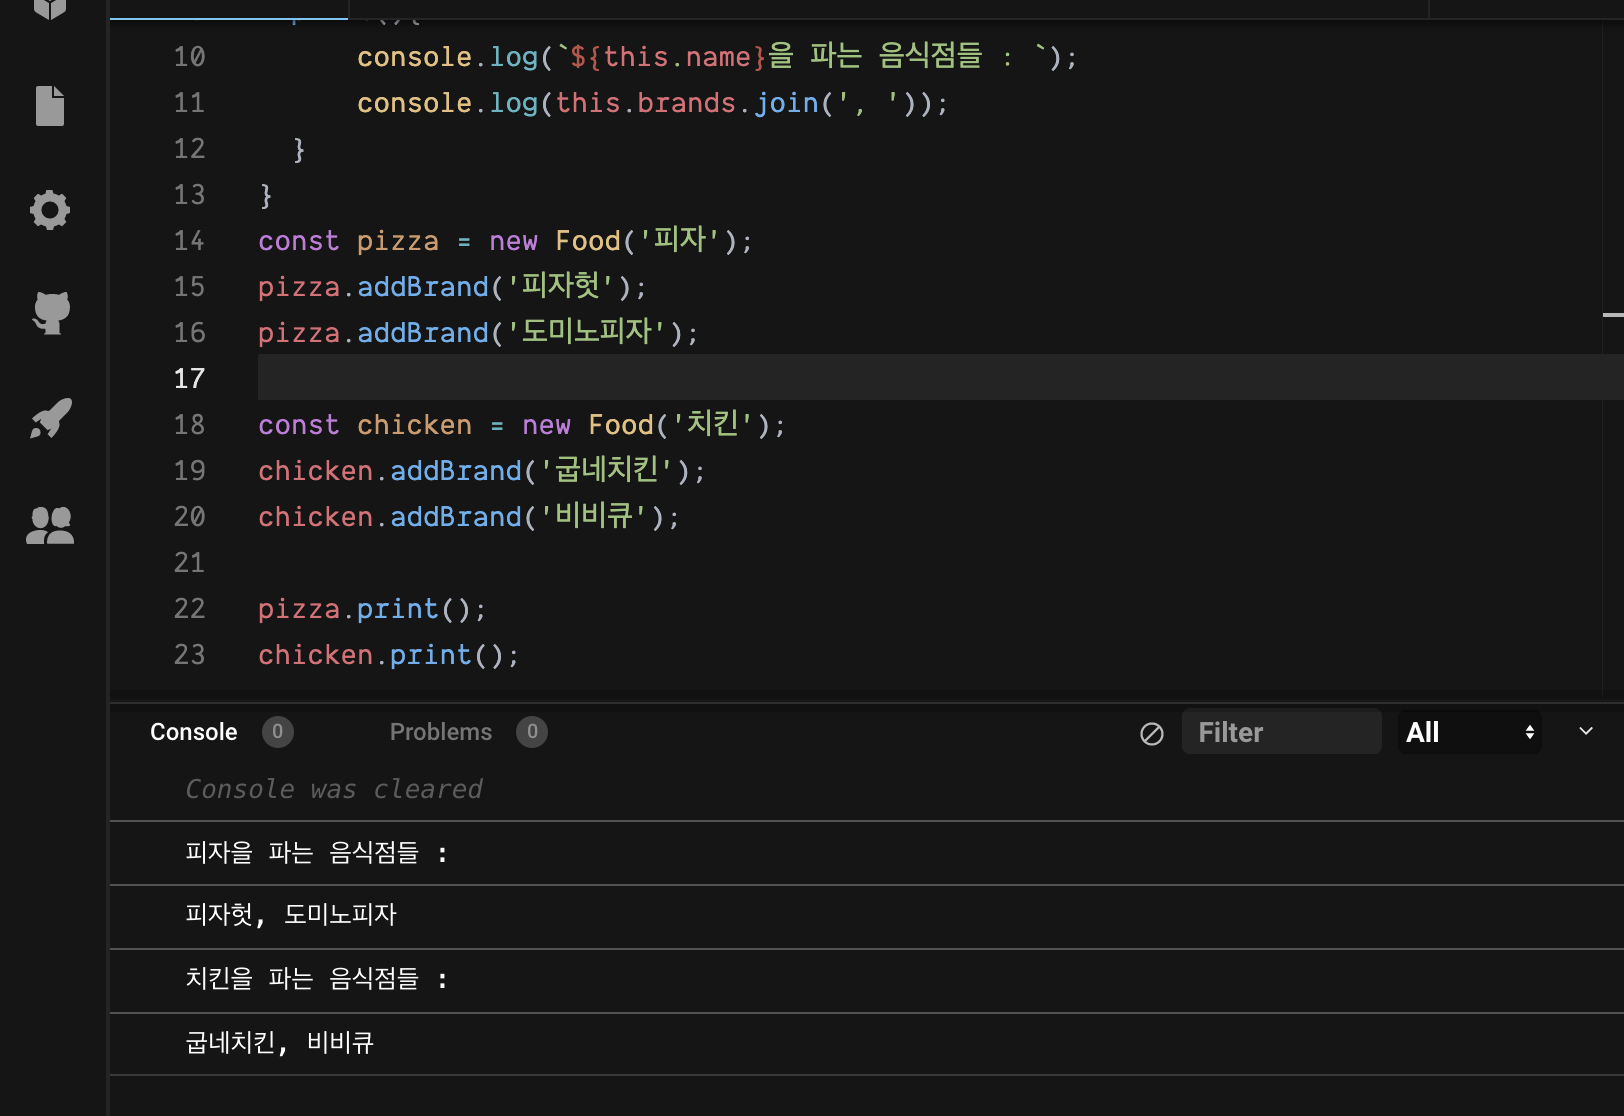Click the addBrand('비비큐') call
Viewport: 1624px width, 1116px height.
(535, 517)
